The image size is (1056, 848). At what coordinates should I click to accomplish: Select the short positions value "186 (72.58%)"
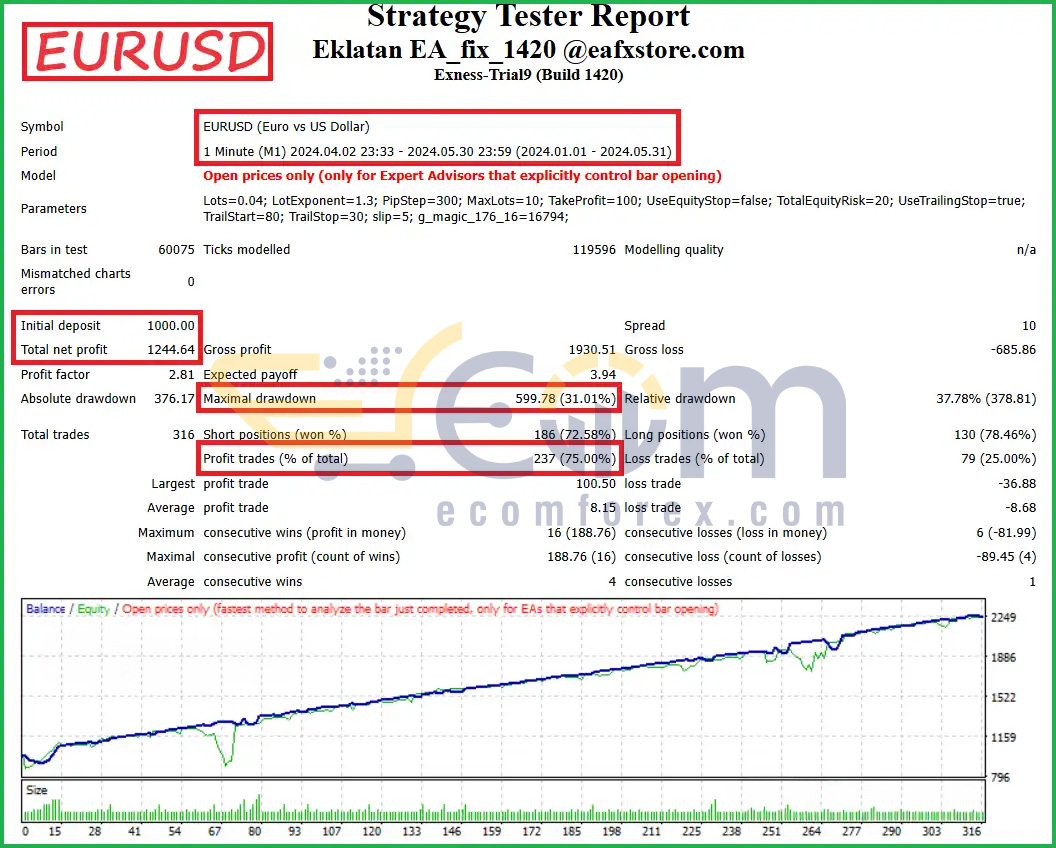[x=575, y=435]
